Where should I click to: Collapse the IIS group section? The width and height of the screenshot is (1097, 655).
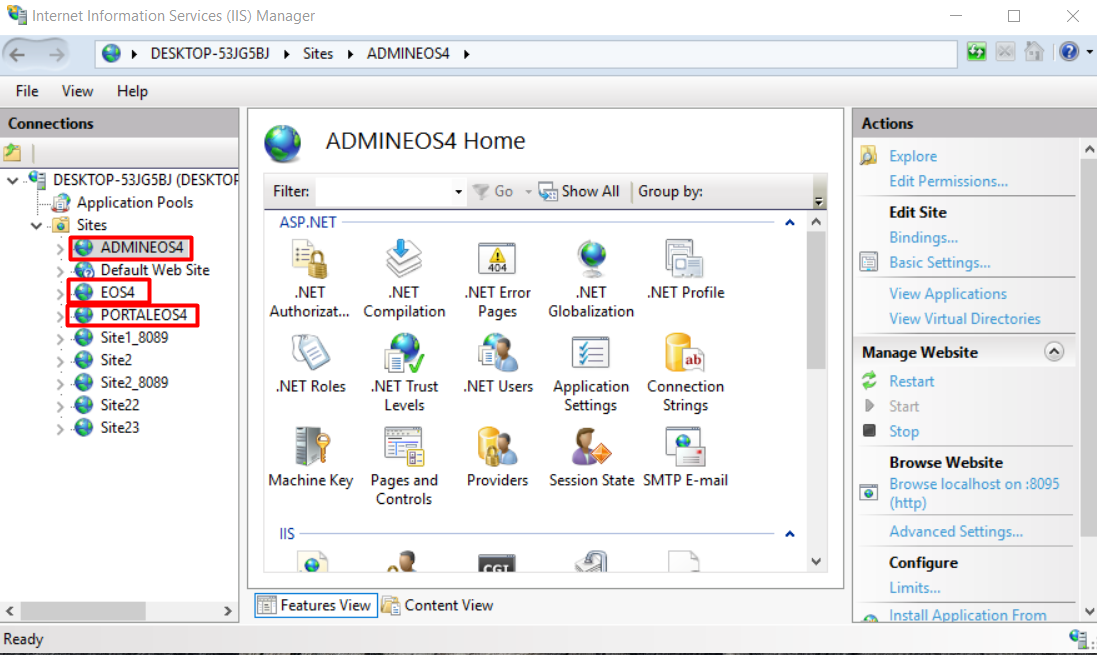(x=790, y=534)
